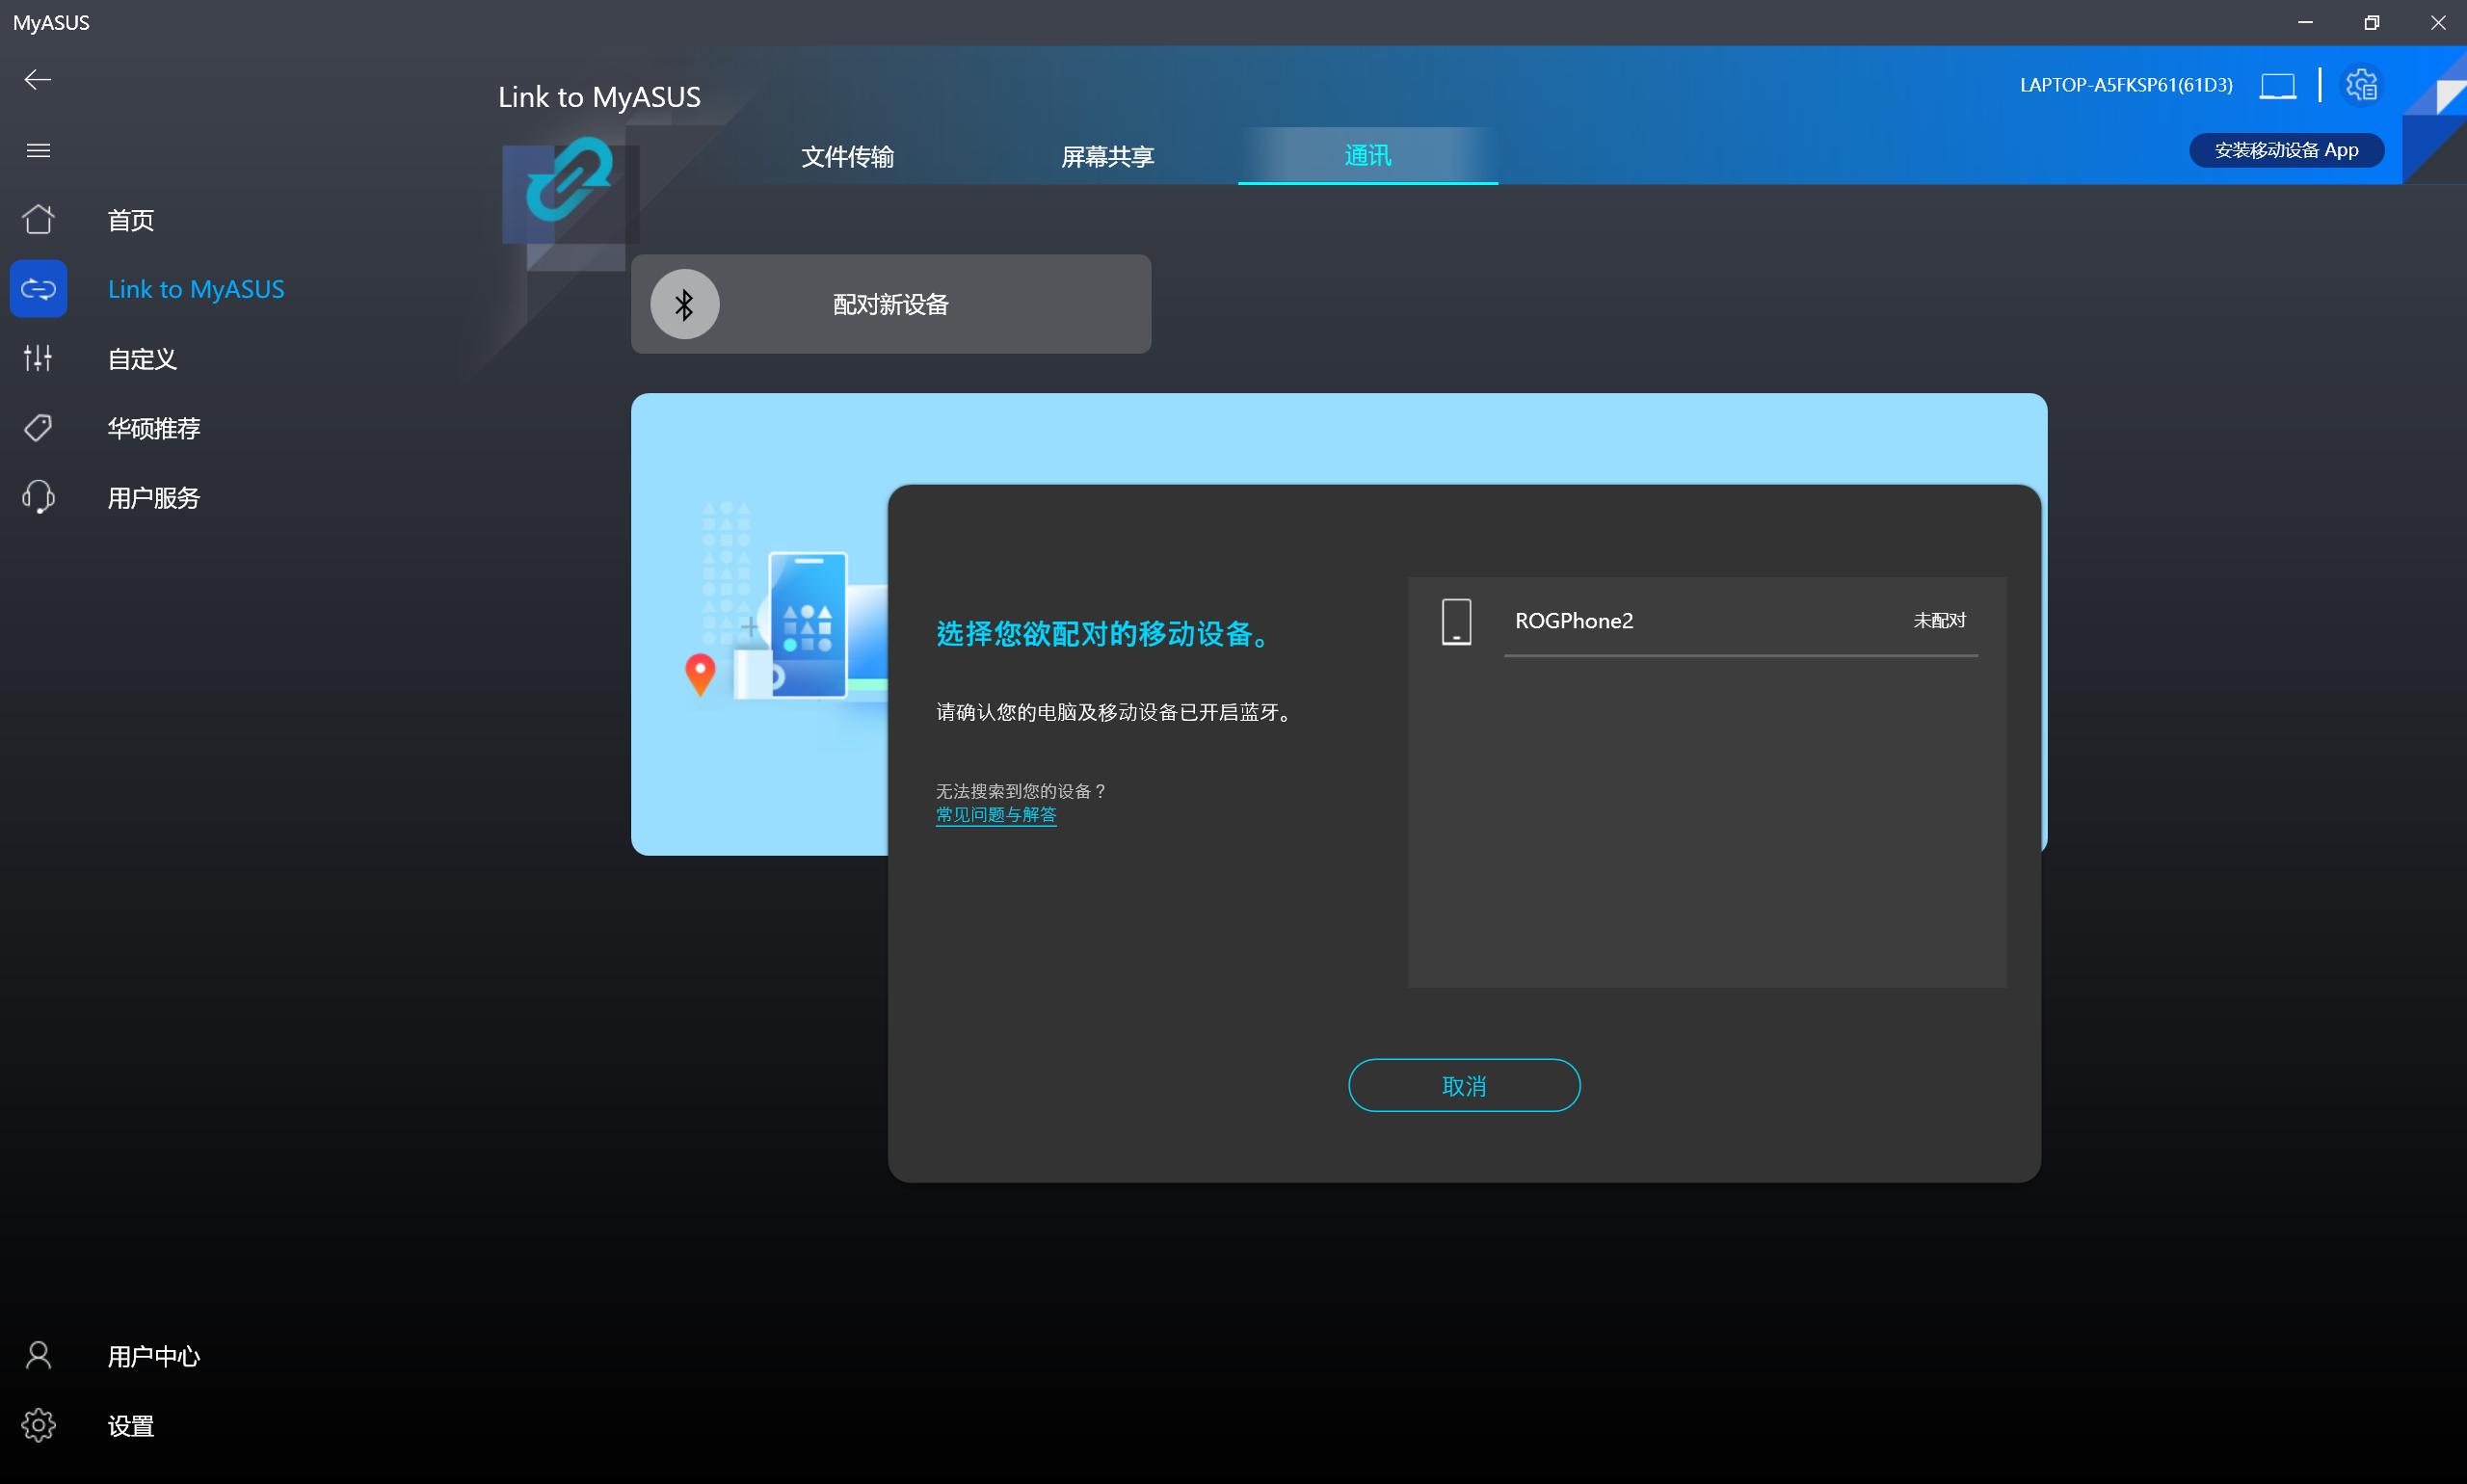This screenshot has width=2467, height=1484.
Task: Open the 自定义 customization sidebar icon
Action: coord(39,358)
